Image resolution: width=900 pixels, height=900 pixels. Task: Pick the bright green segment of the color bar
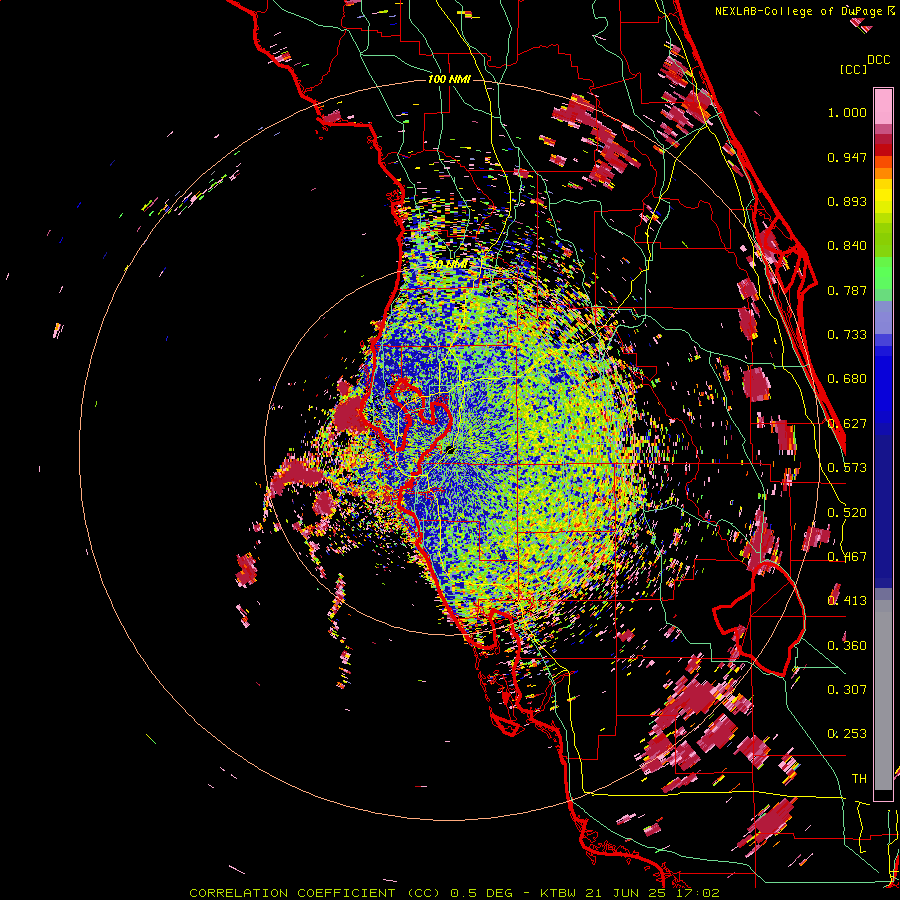(883, 273)
